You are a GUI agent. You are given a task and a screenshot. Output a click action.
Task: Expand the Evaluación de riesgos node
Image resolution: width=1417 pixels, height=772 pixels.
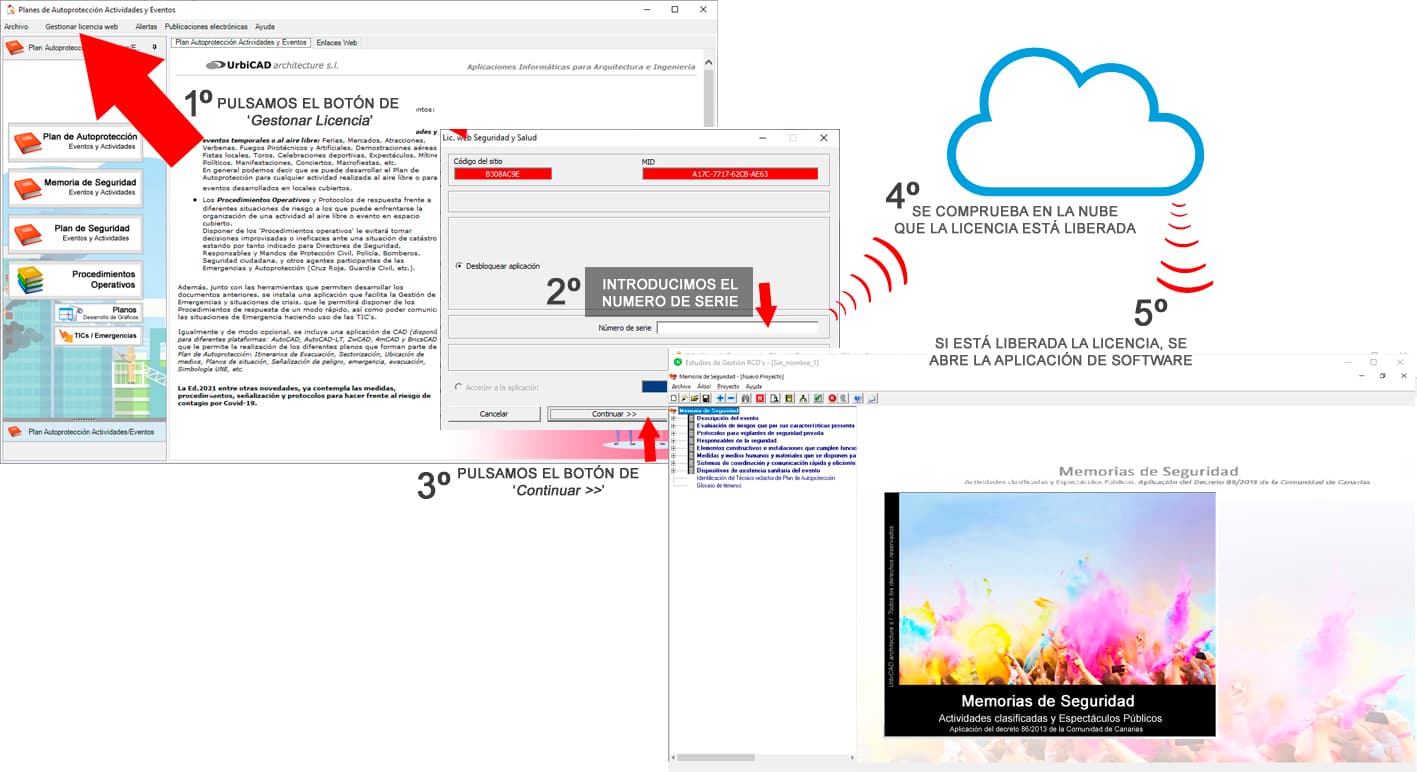point(673,426)
